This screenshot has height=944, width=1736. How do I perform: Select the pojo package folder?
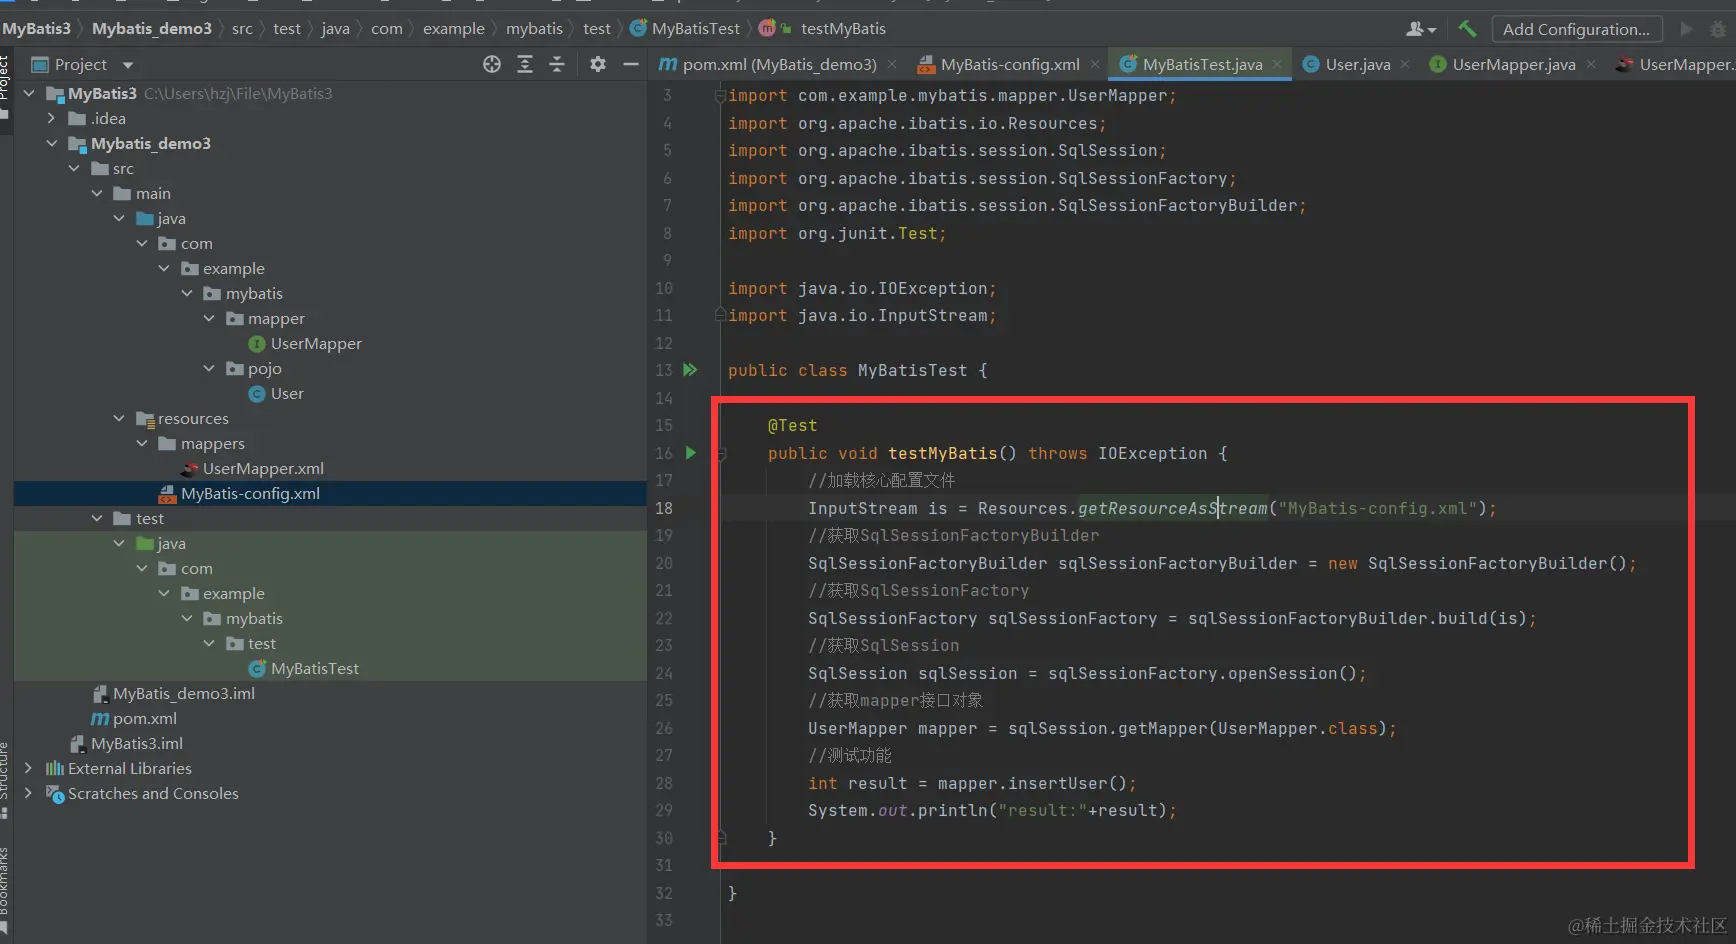pos(254,368)
